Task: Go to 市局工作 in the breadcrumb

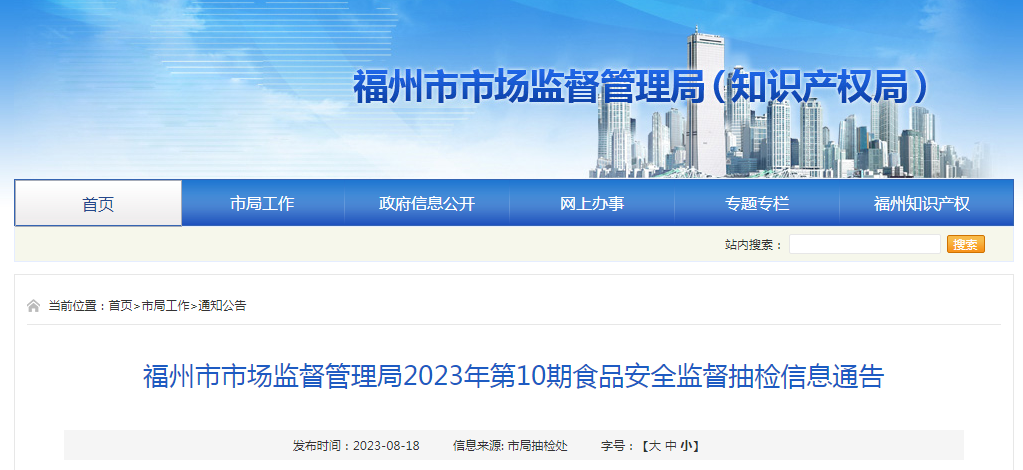Action: pos(165,306)
